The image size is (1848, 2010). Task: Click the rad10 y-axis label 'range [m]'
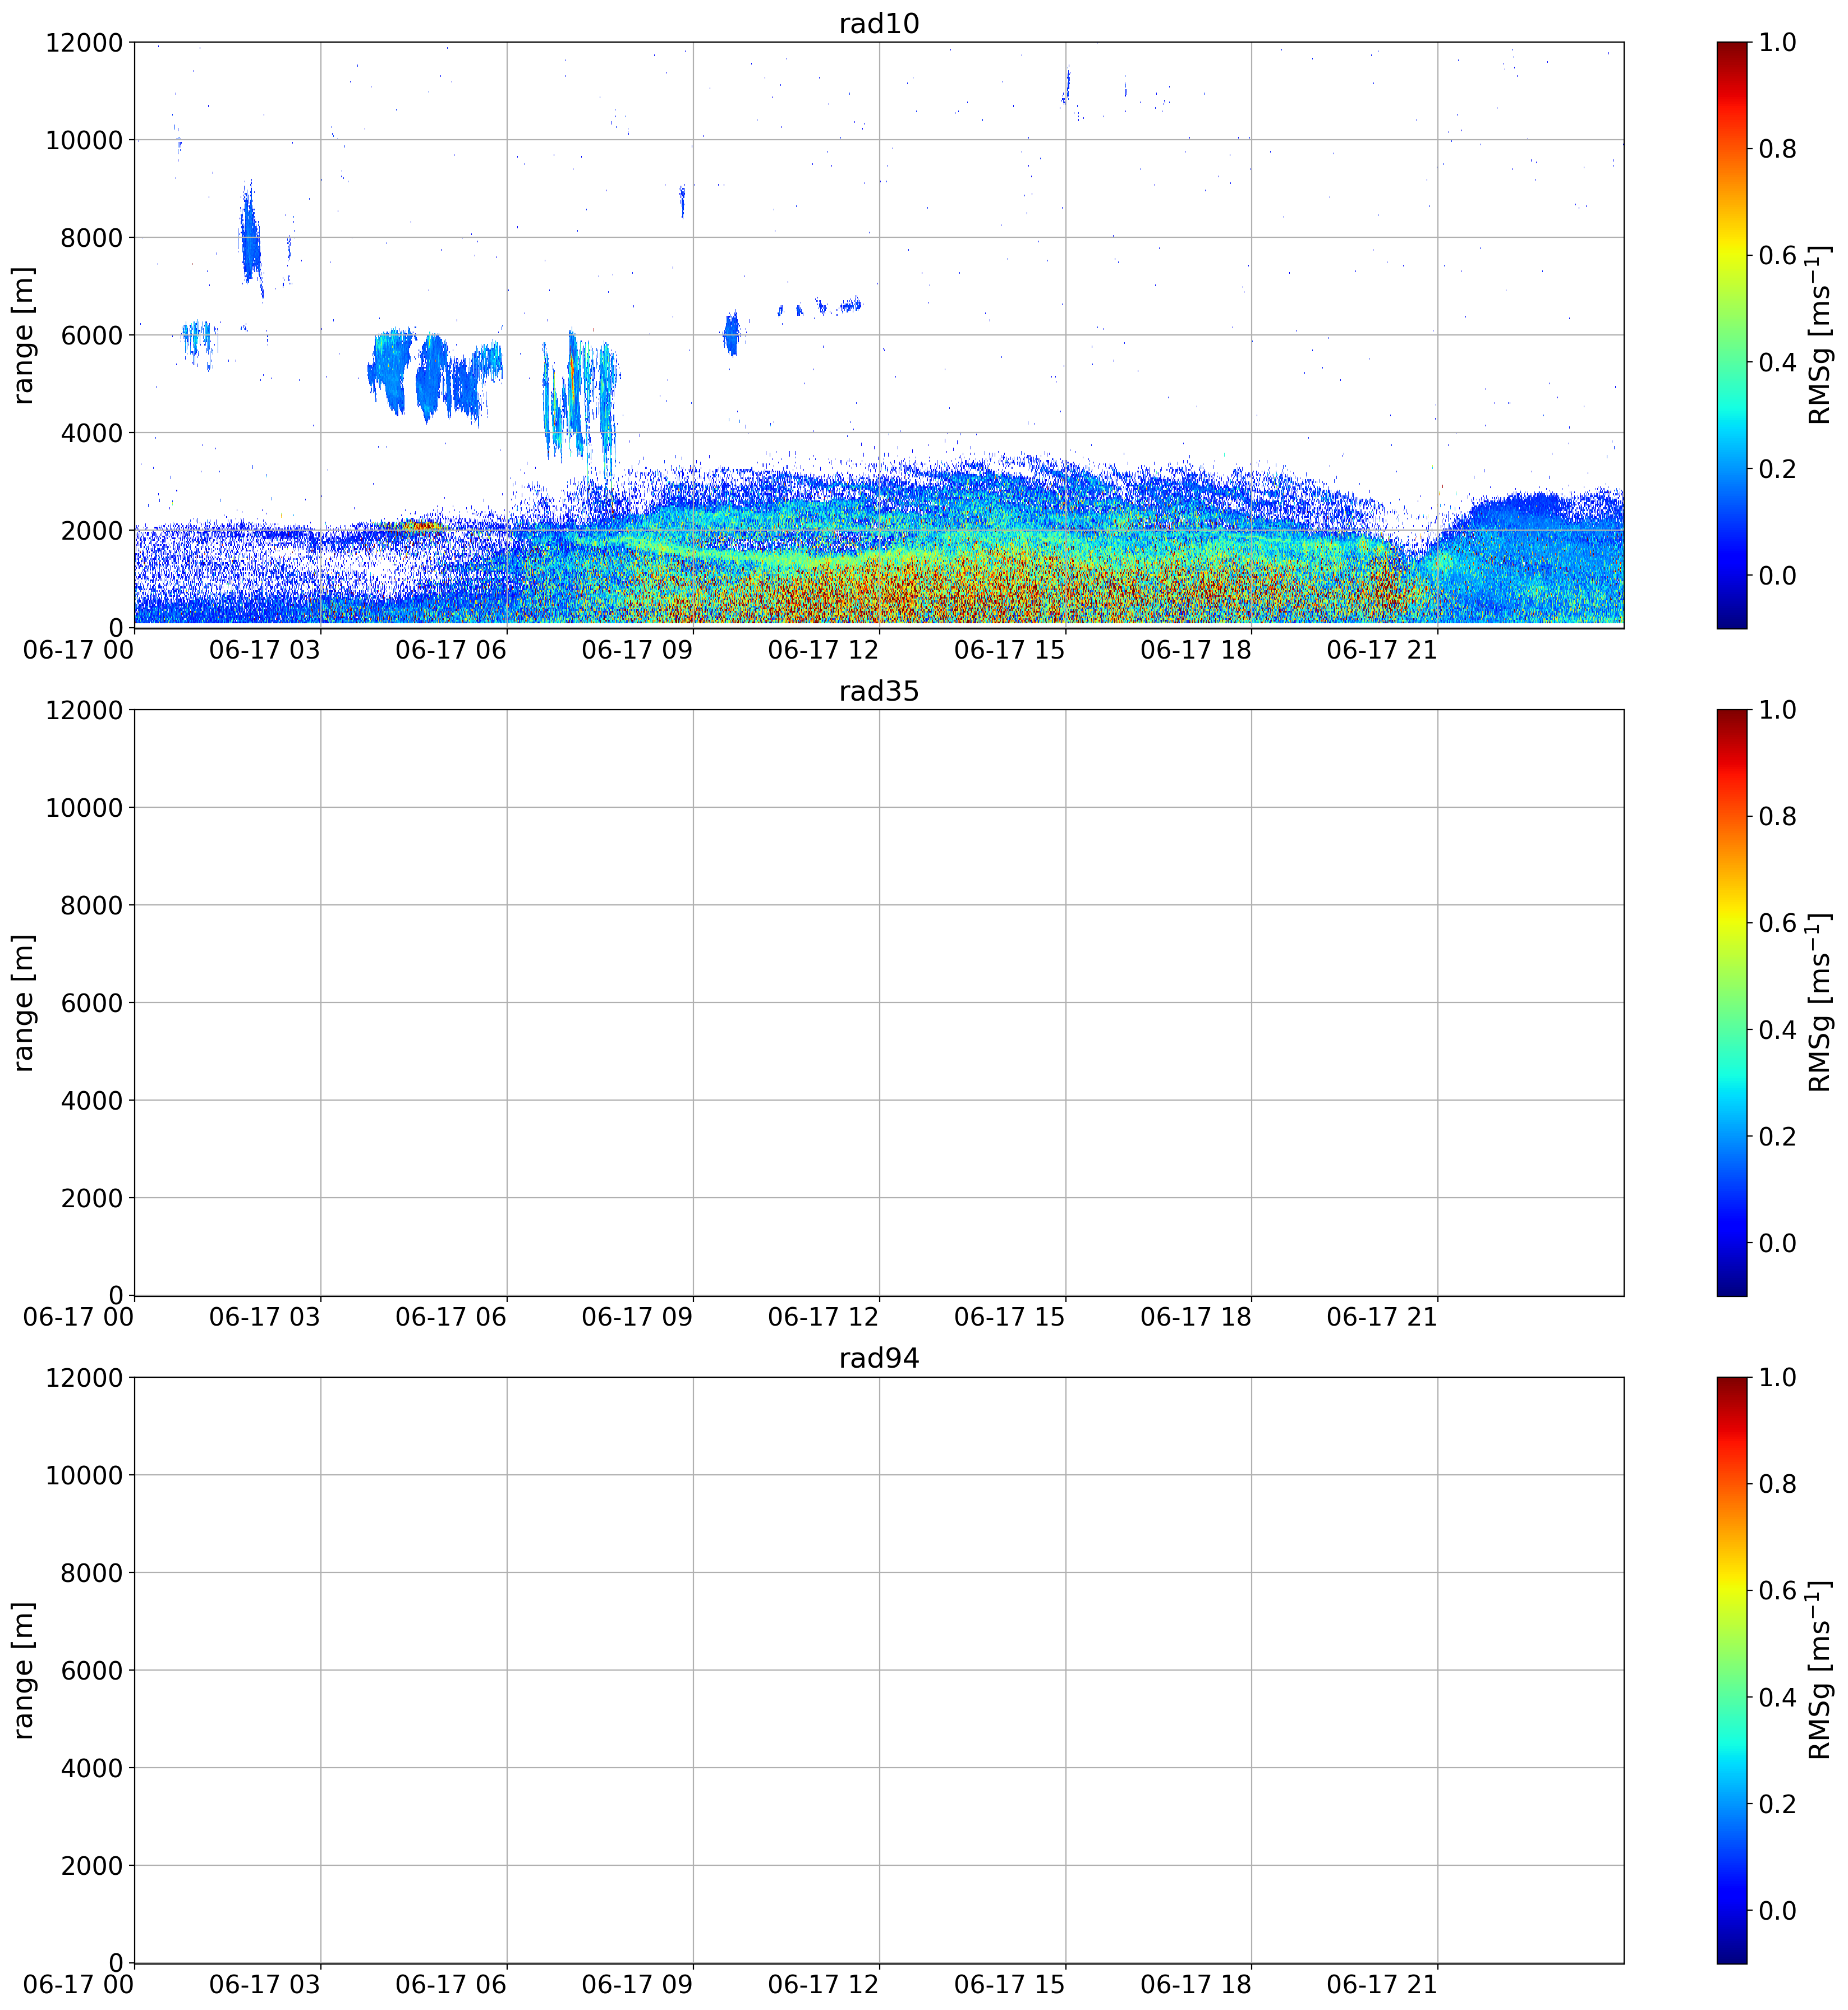(x=24, y=335)
